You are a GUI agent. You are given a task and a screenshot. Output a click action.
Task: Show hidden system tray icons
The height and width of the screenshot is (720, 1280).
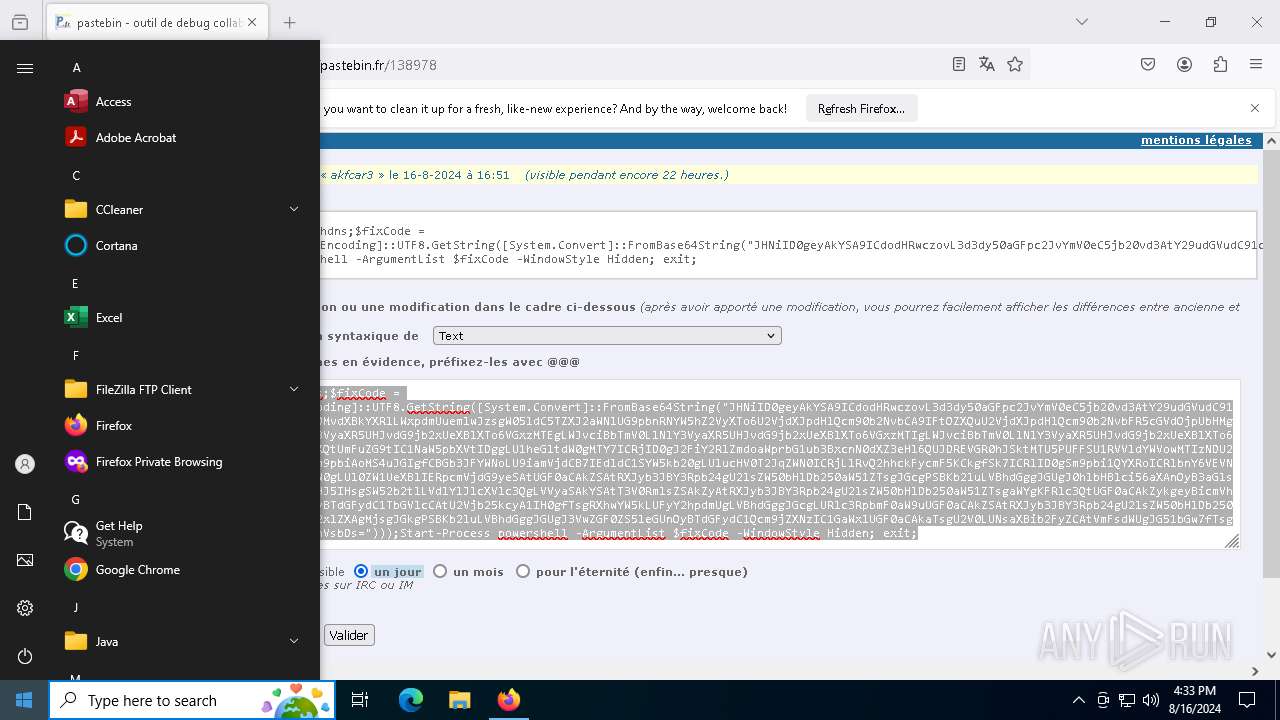(x=1078, y=701)
